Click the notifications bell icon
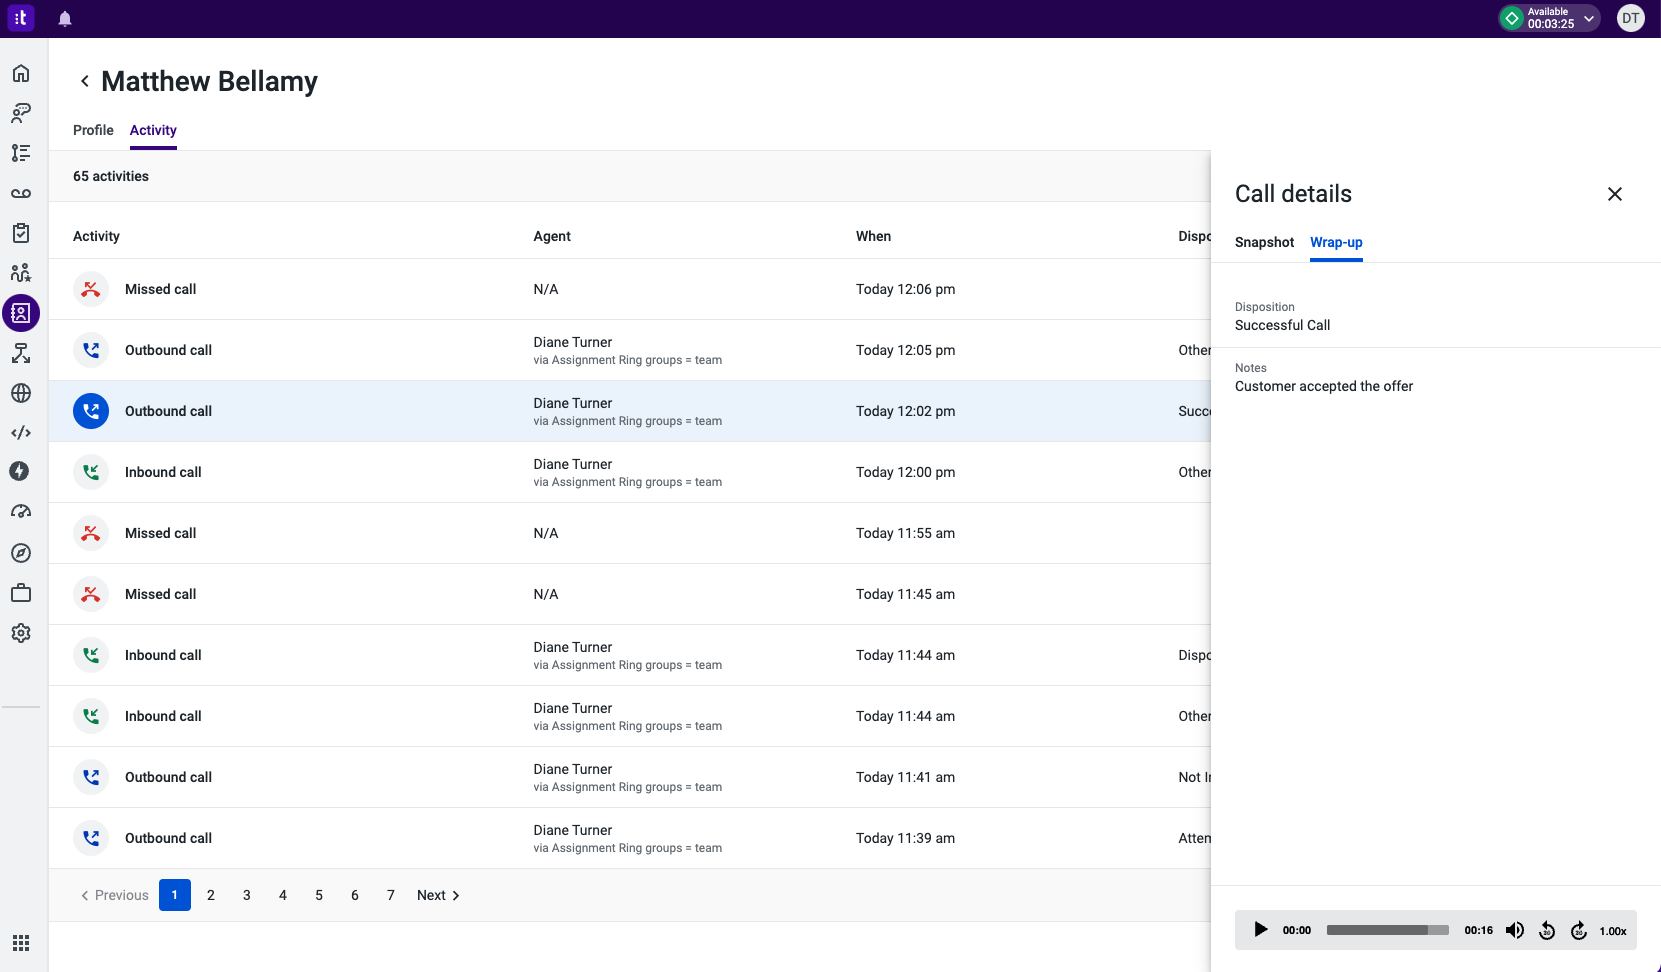Viewport: 1661px width, 972px height. click(65, 18)
